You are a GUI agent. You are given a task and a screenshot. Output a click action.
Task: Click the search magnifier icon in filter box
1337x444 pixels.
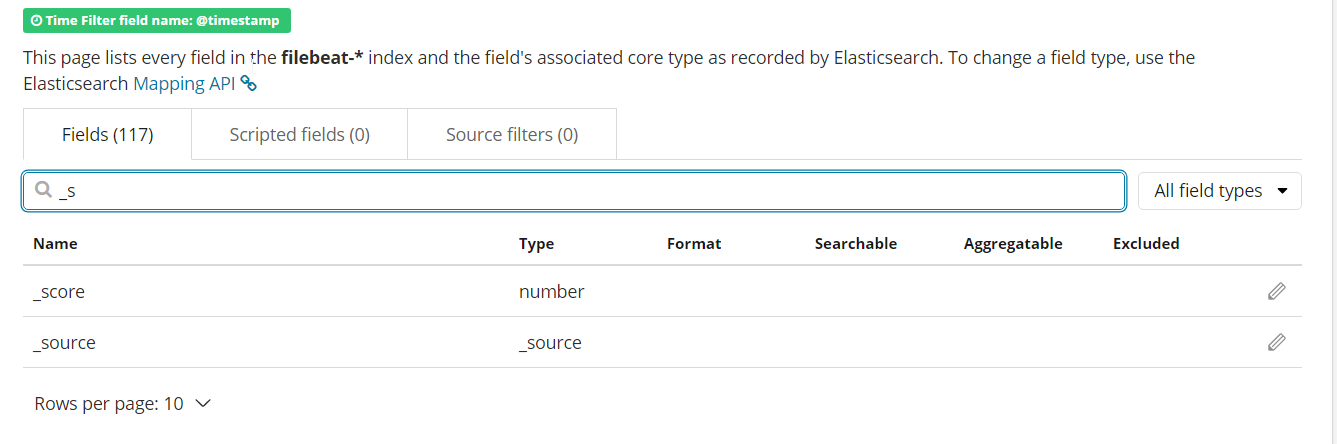pos(43,190)
